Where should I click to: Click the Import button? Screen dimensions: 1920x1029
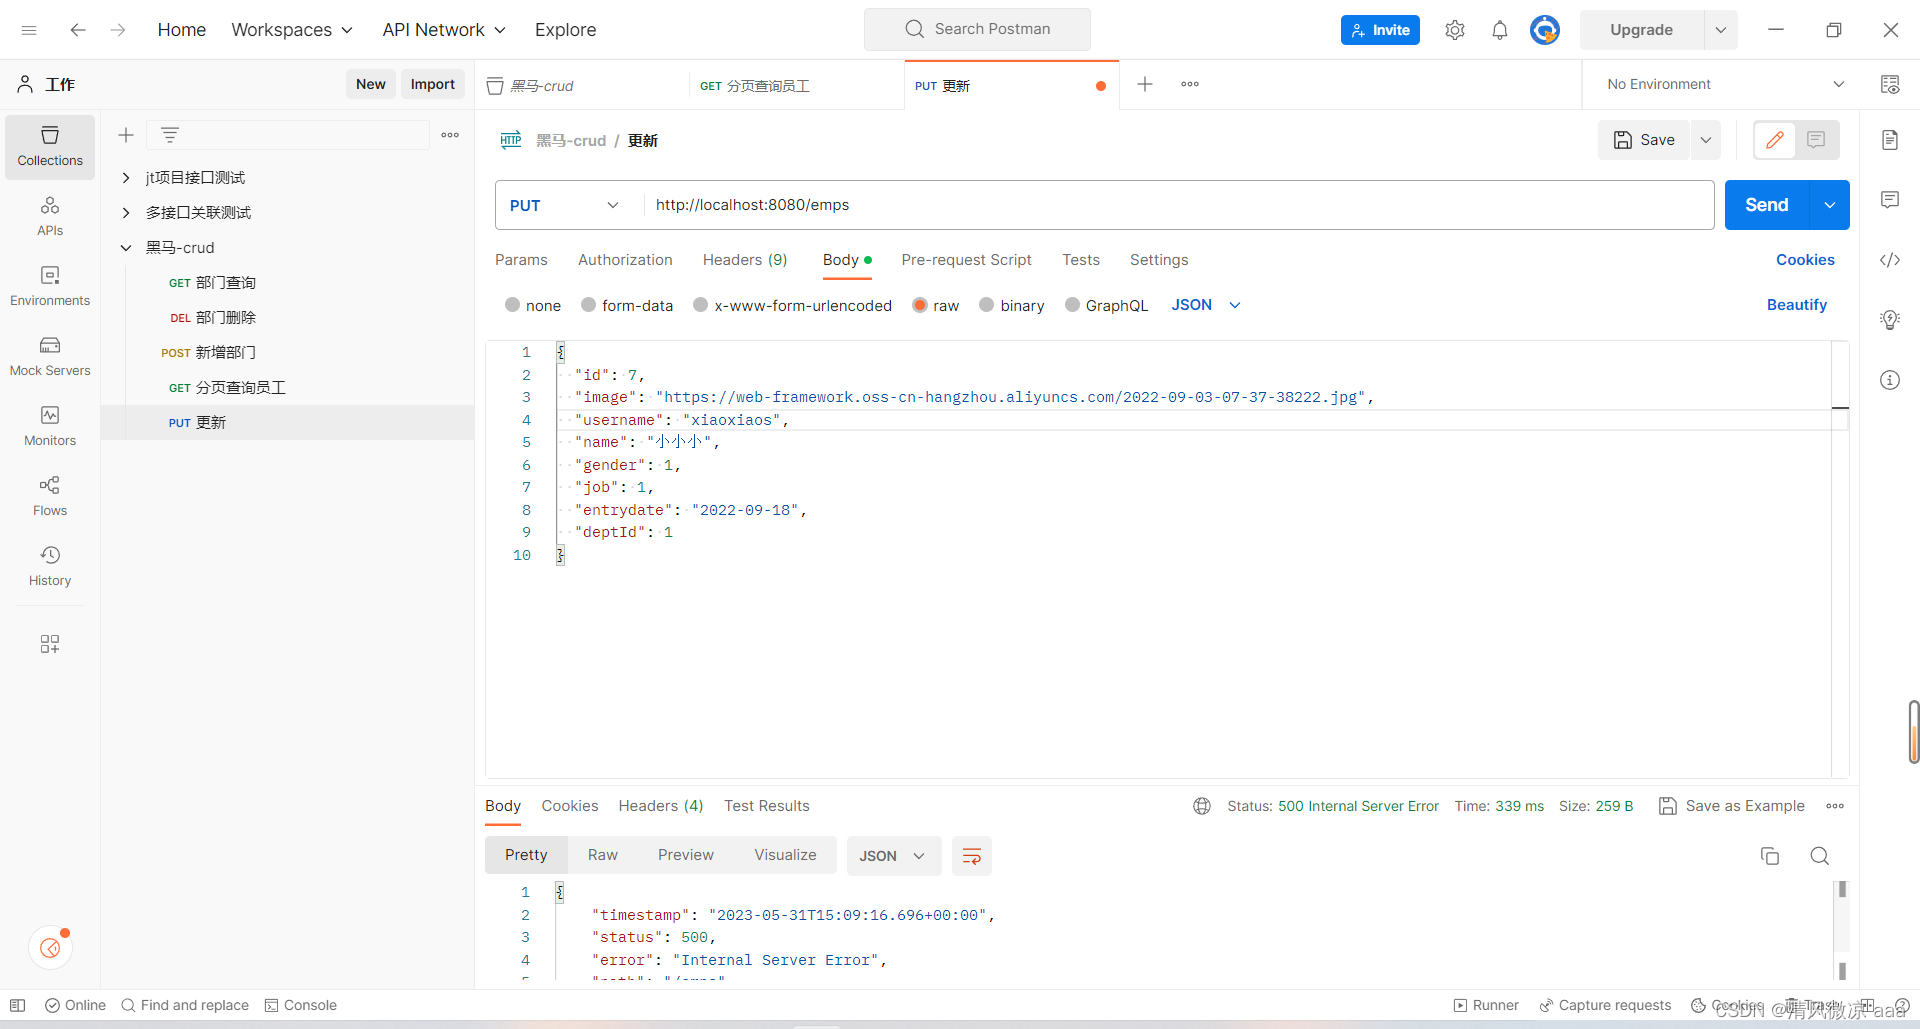pos(433,84)
